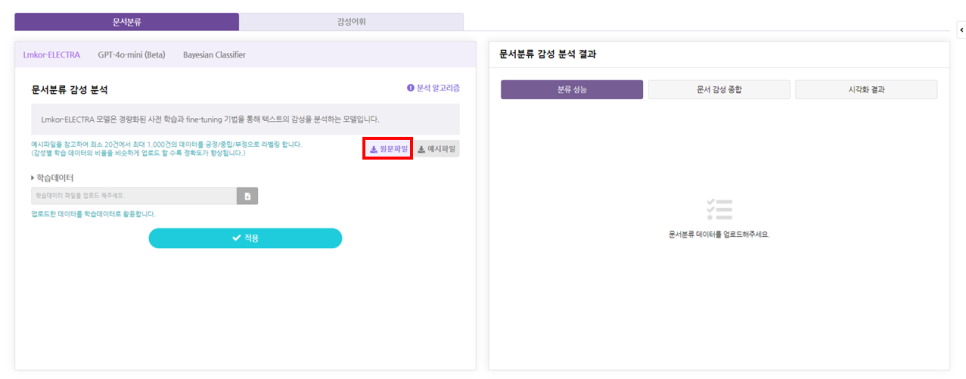Switch to the 감성어휘 tab
The width and height of the screenshot is (966, 379).
352,22
